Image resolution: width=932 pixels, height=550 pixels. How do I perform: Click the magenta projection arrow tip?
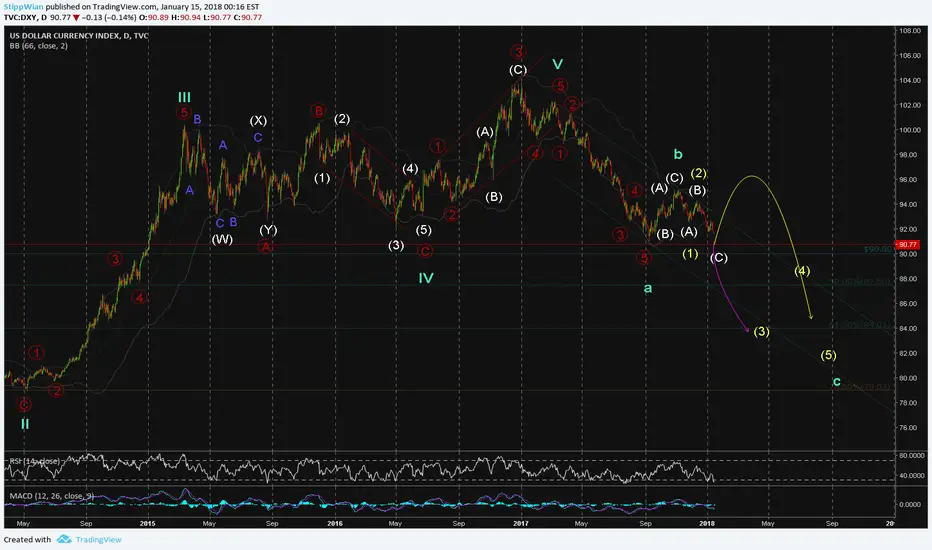(747, 330)
